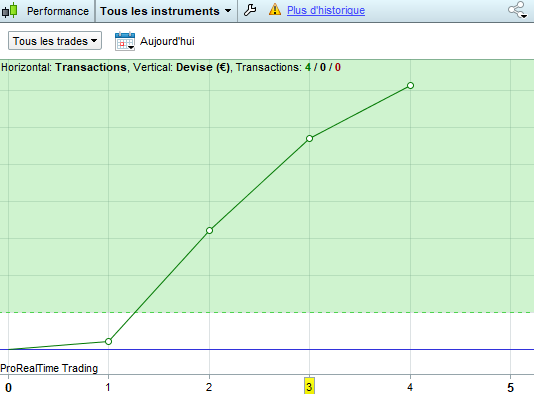Open the share icon menu
Image resolution: width=534 pixels, height=394 pixels.
[518, 10]
